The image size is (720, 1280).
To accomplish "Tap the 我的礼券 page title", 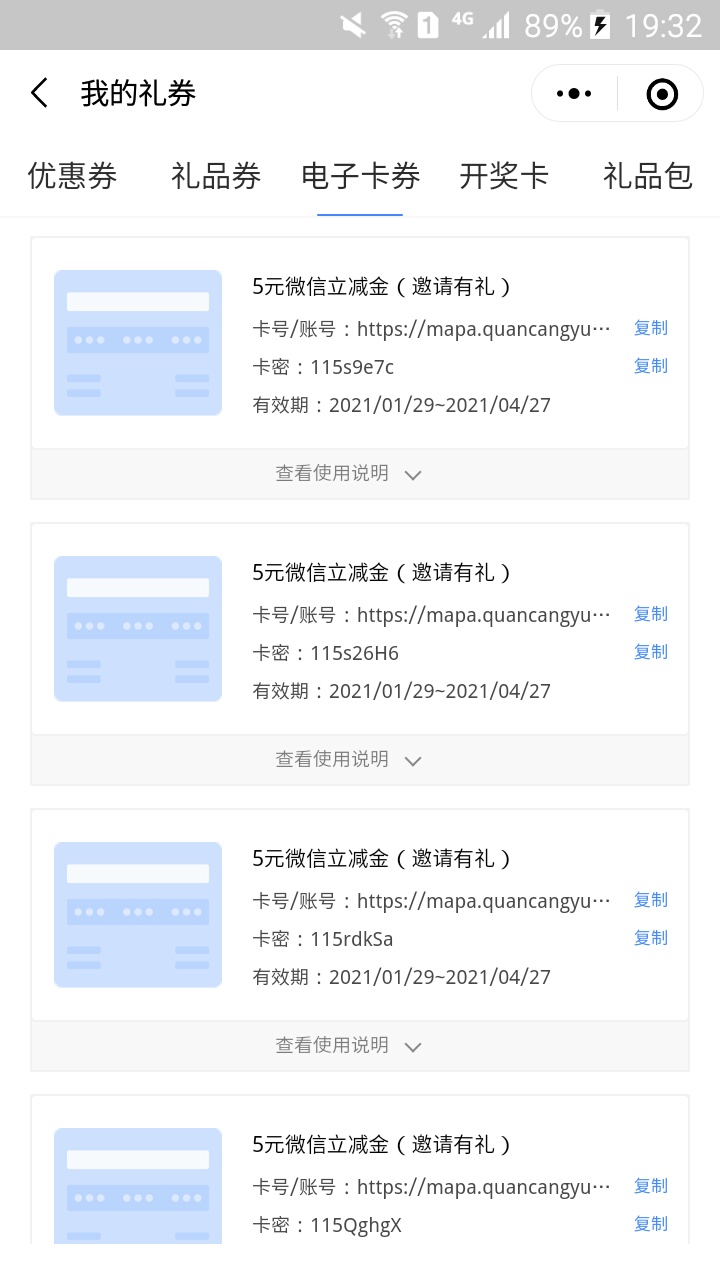I will pyautogui.click(x=138, y=94).
